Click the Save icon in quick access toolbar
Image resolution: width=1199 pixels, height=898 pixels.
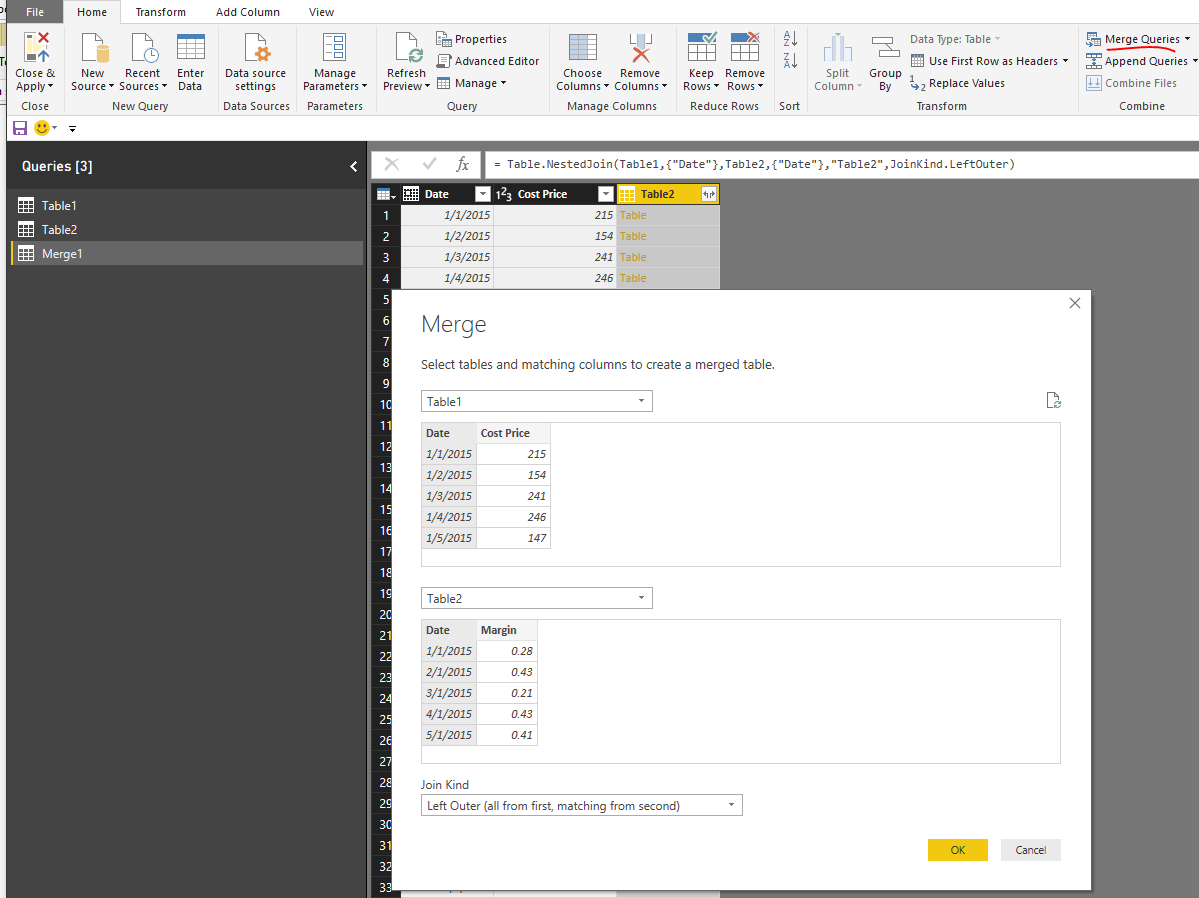(x=20, y=129)
